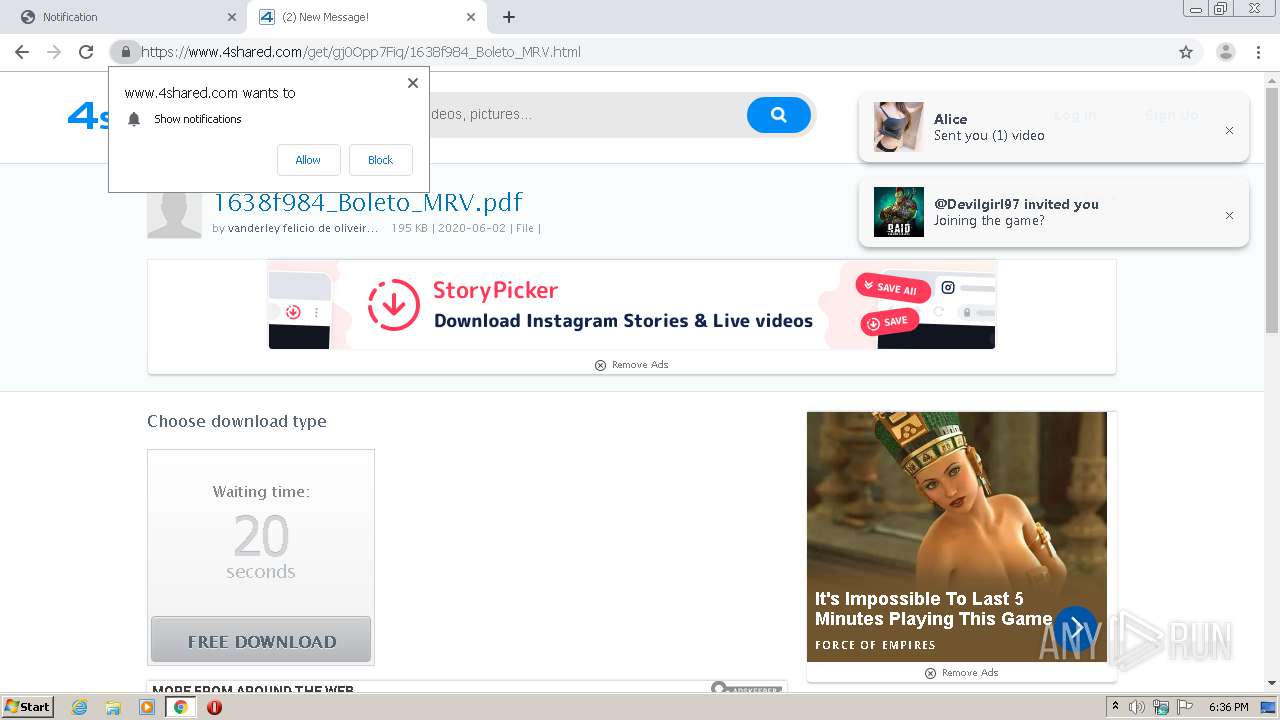Click the padlock site info icon
1280x720 pixels.
[125, 52]
